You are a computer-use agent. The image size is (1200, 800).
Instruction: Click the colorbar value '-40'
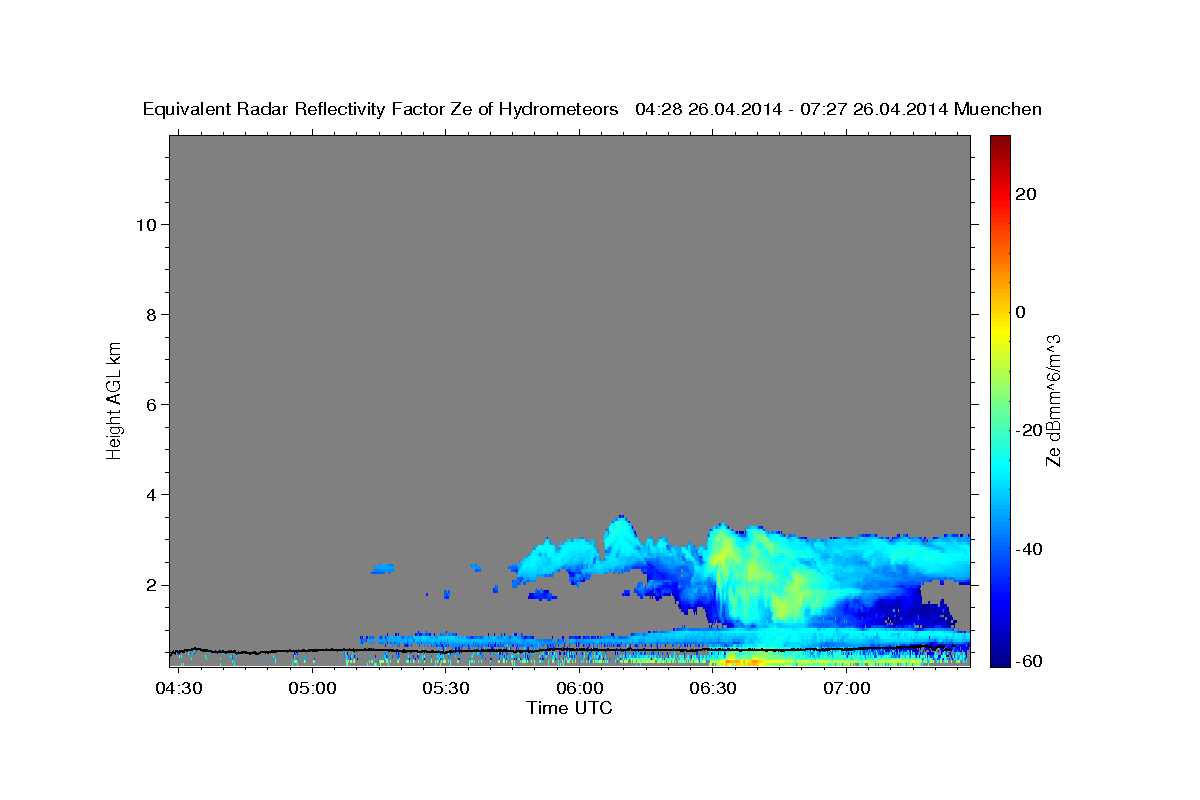1028,549
